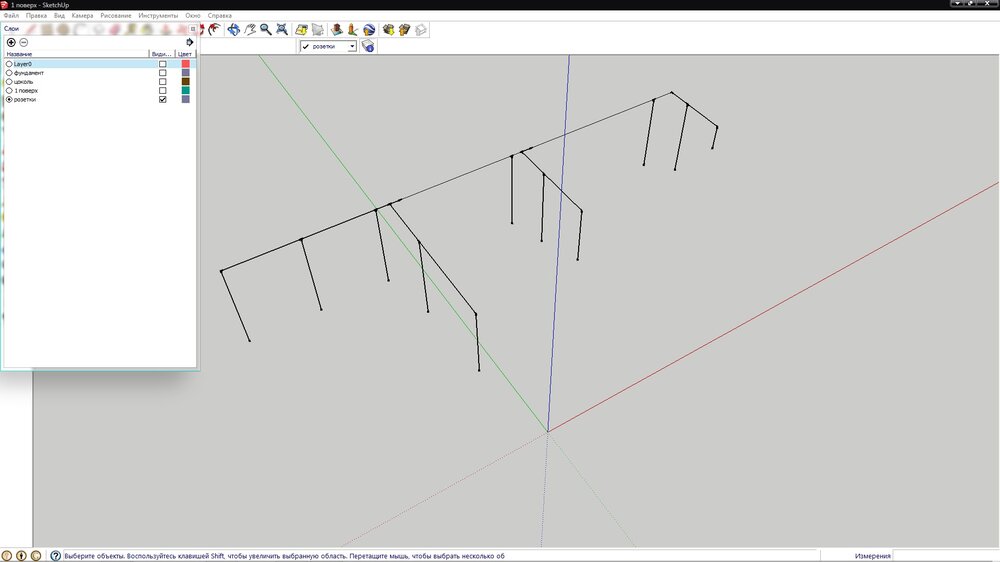Uncheck visibility for розетки layer
1000x562 pixels.
coord(163,100)
